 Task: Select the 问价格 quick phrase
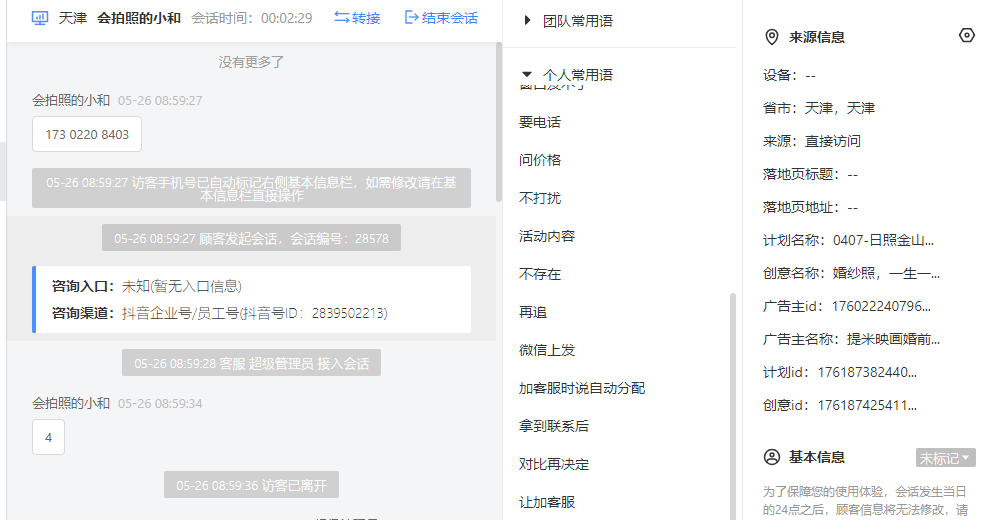point(540,160)
